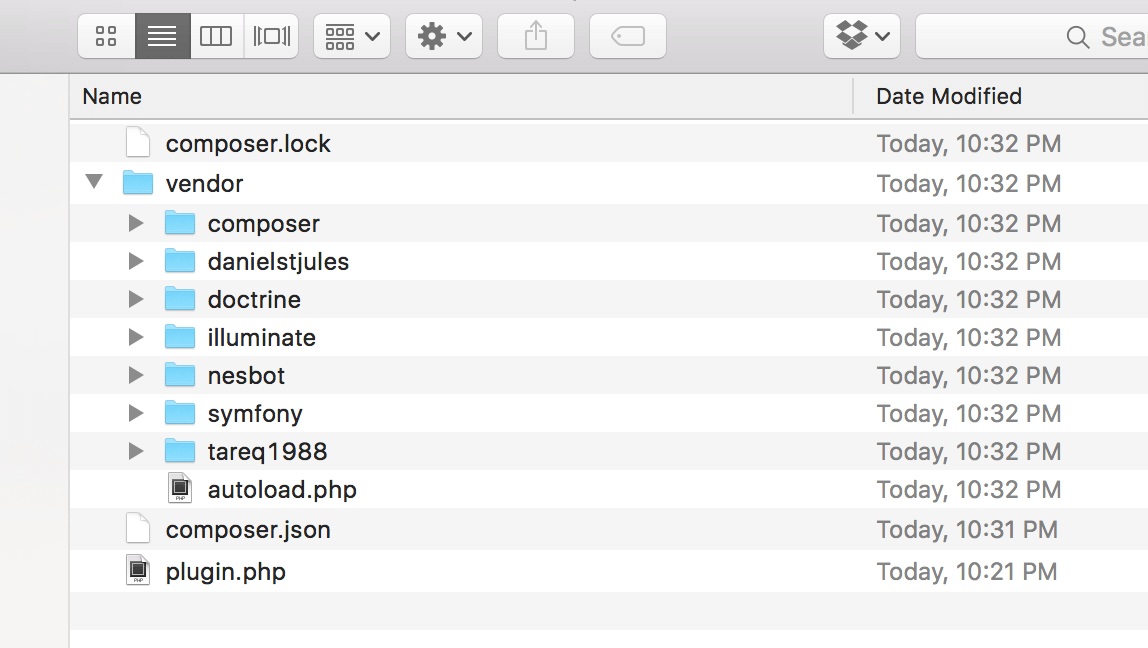Open the Dropbox toolbar menu

862,36
